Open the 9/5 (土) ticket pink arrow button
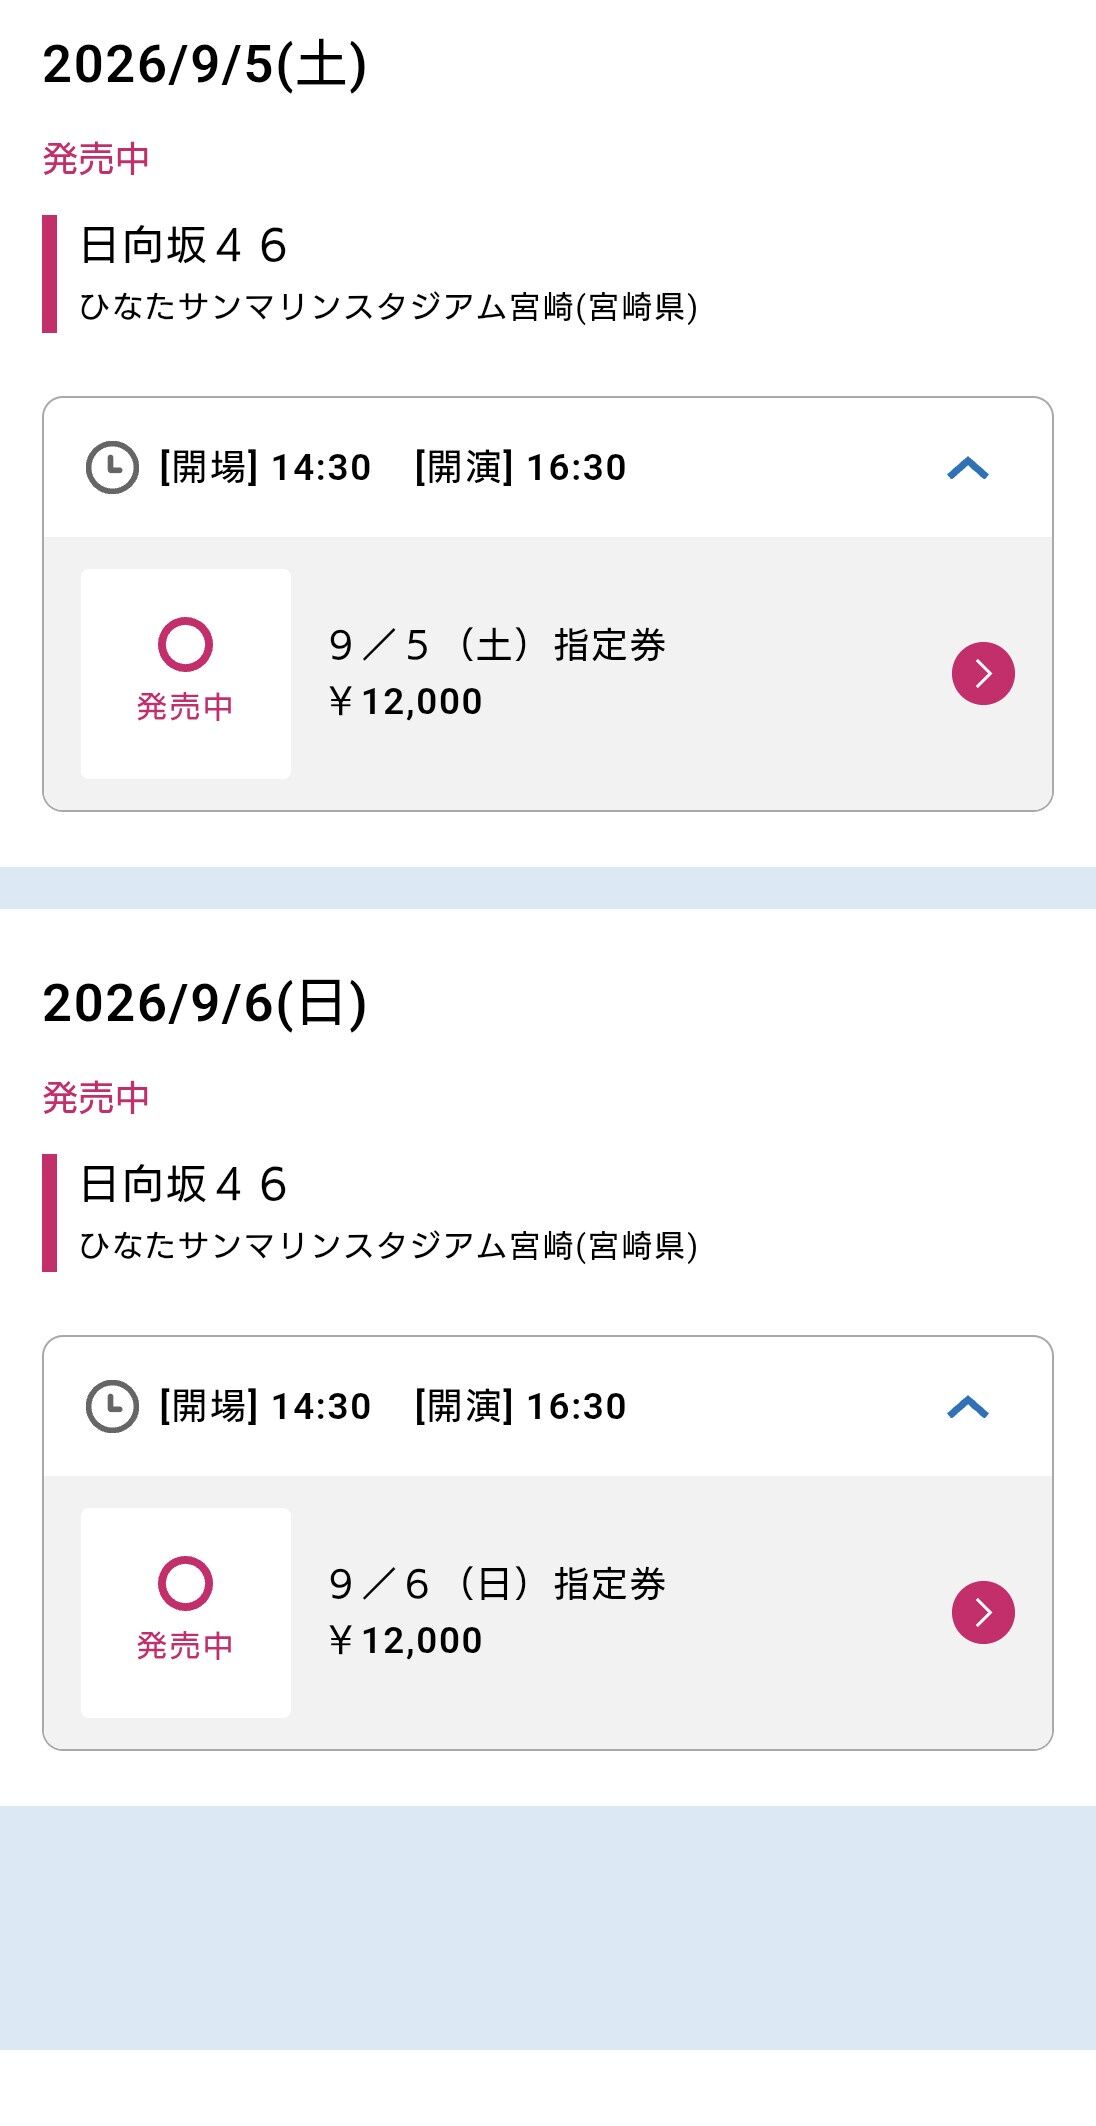Viewport: 1096px width, 2126px height. tap(983, 673)
